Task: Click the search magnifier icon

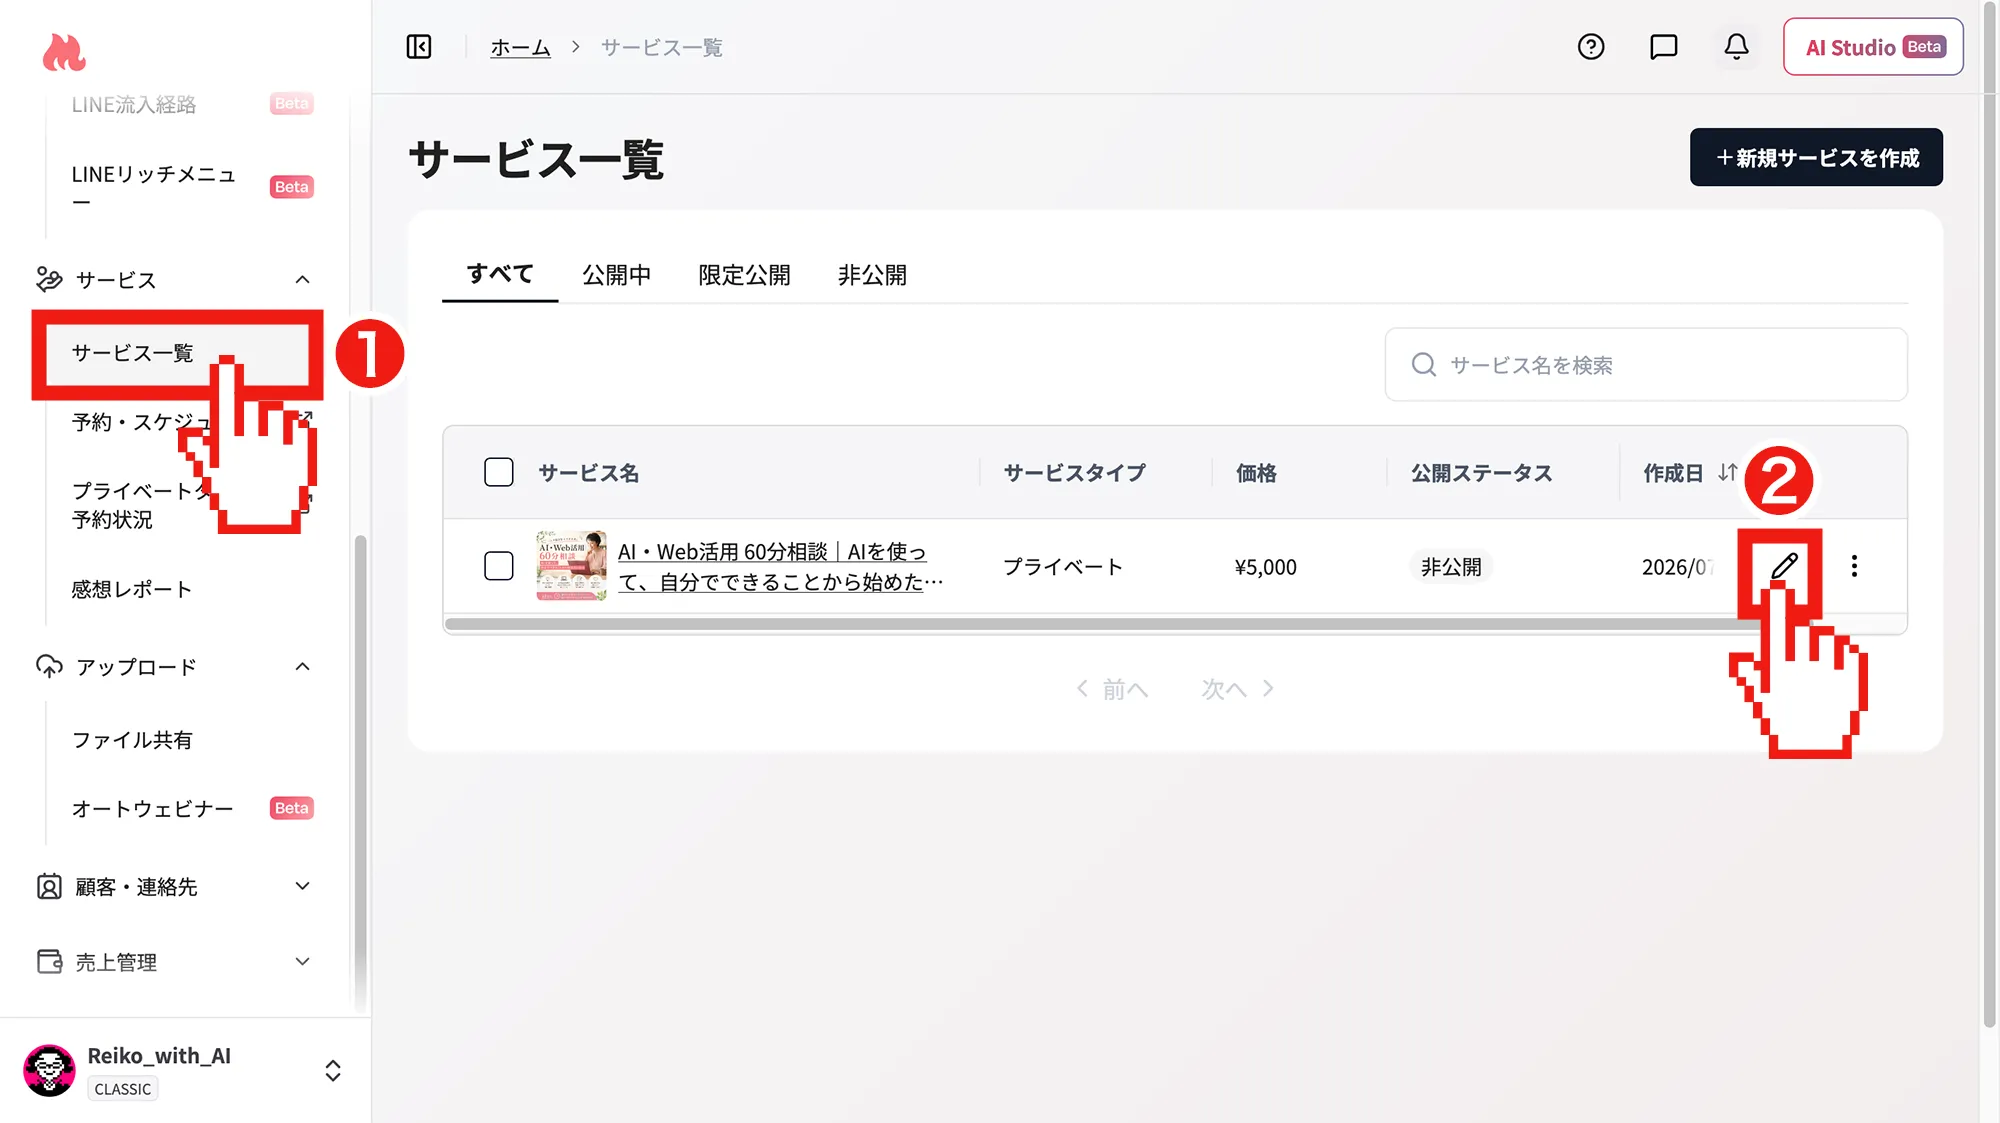Action: [x=1424, y=365]
